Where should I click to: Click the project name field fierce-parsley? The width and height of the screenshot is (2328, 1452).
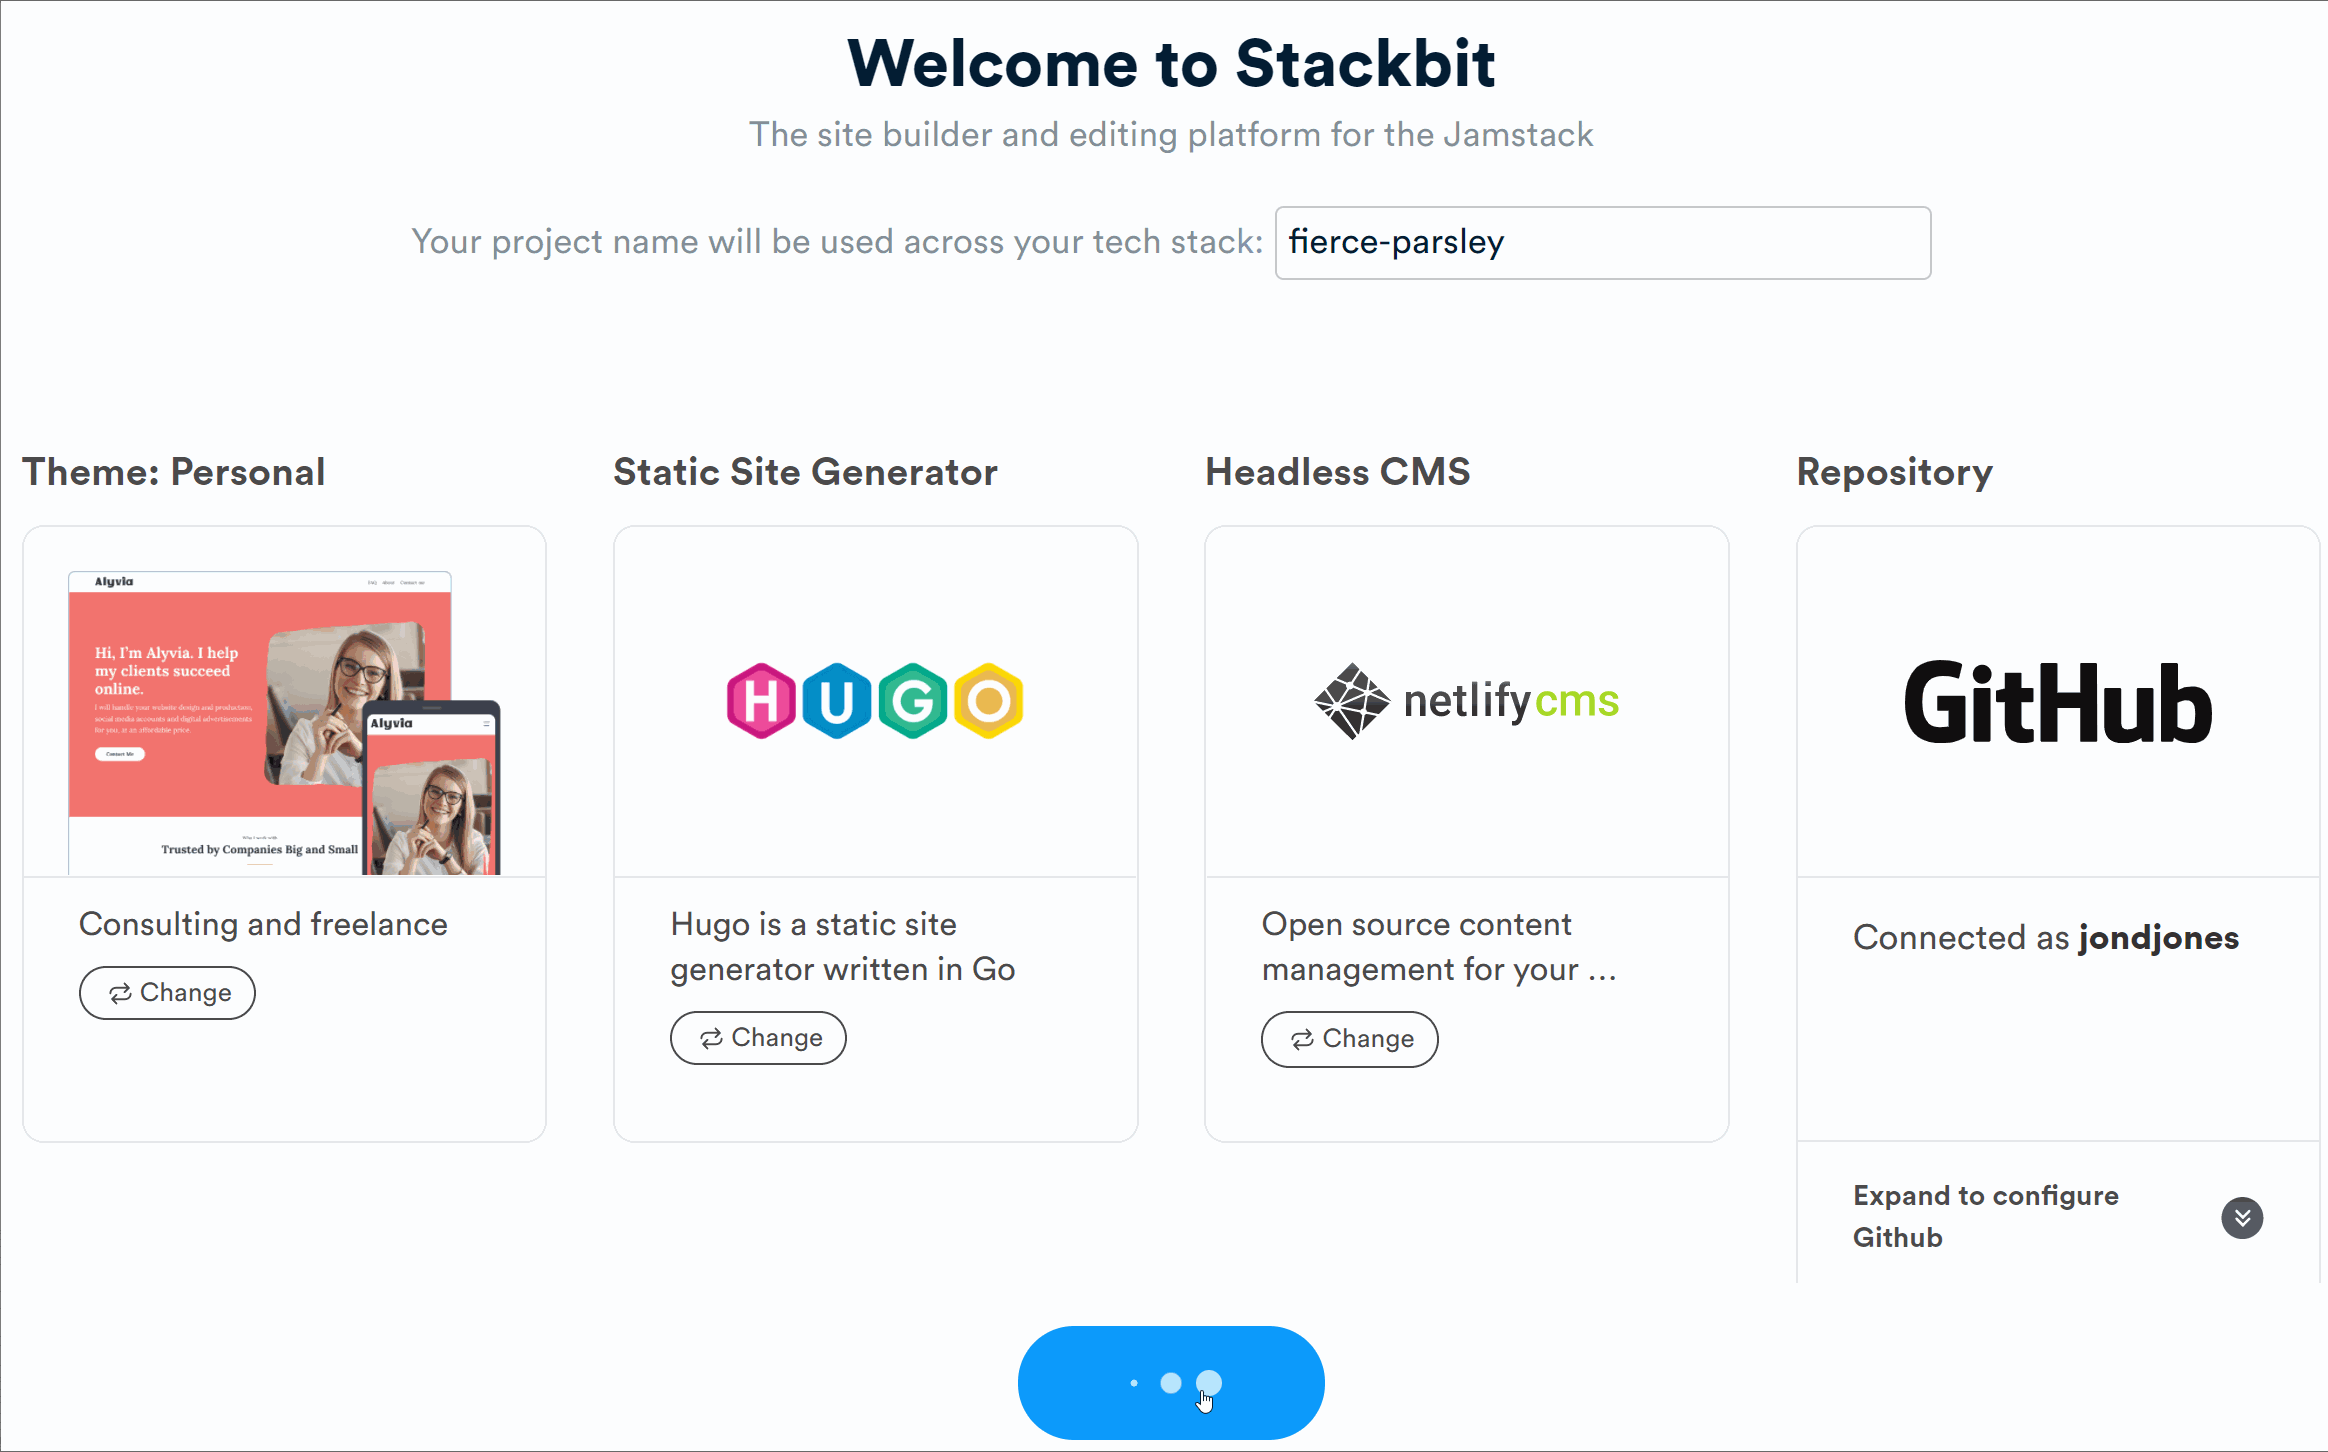point(1602,243)
